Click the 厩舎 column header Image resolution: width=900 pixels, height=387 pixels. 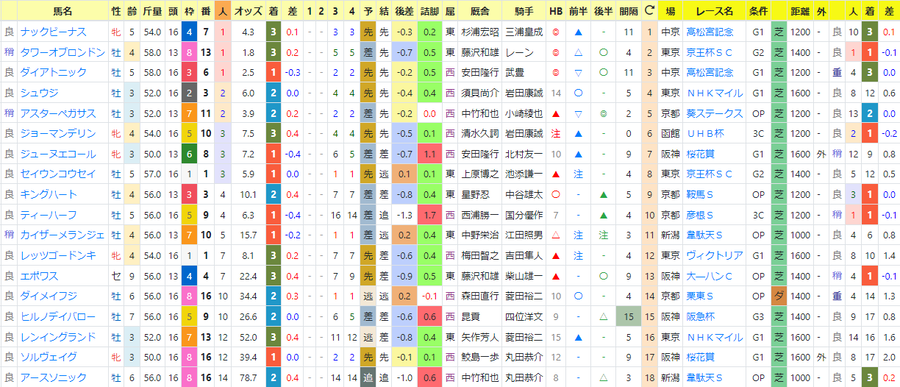(479, 11)
